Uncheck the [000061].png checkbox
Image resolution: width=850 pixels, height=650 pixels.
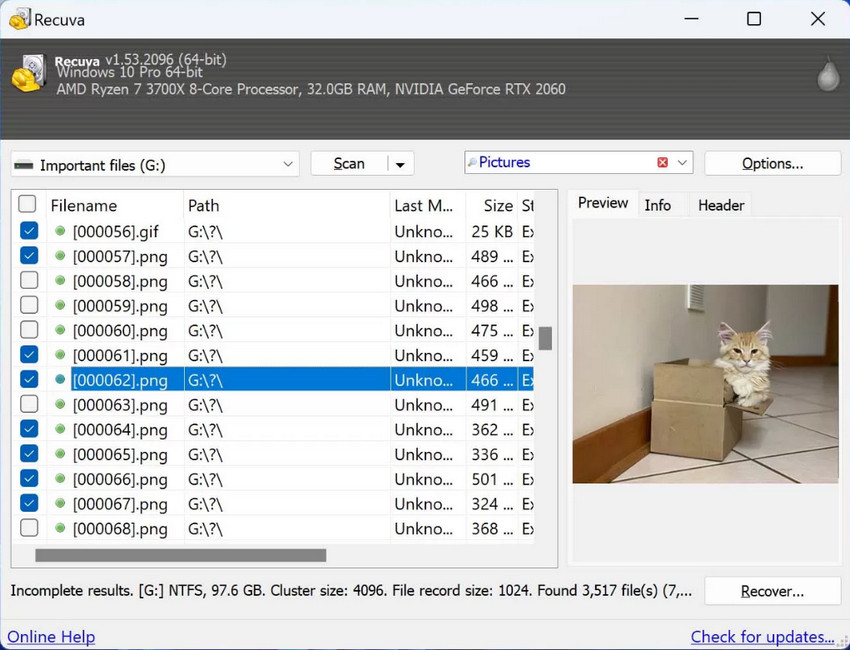tap(29, 355)
